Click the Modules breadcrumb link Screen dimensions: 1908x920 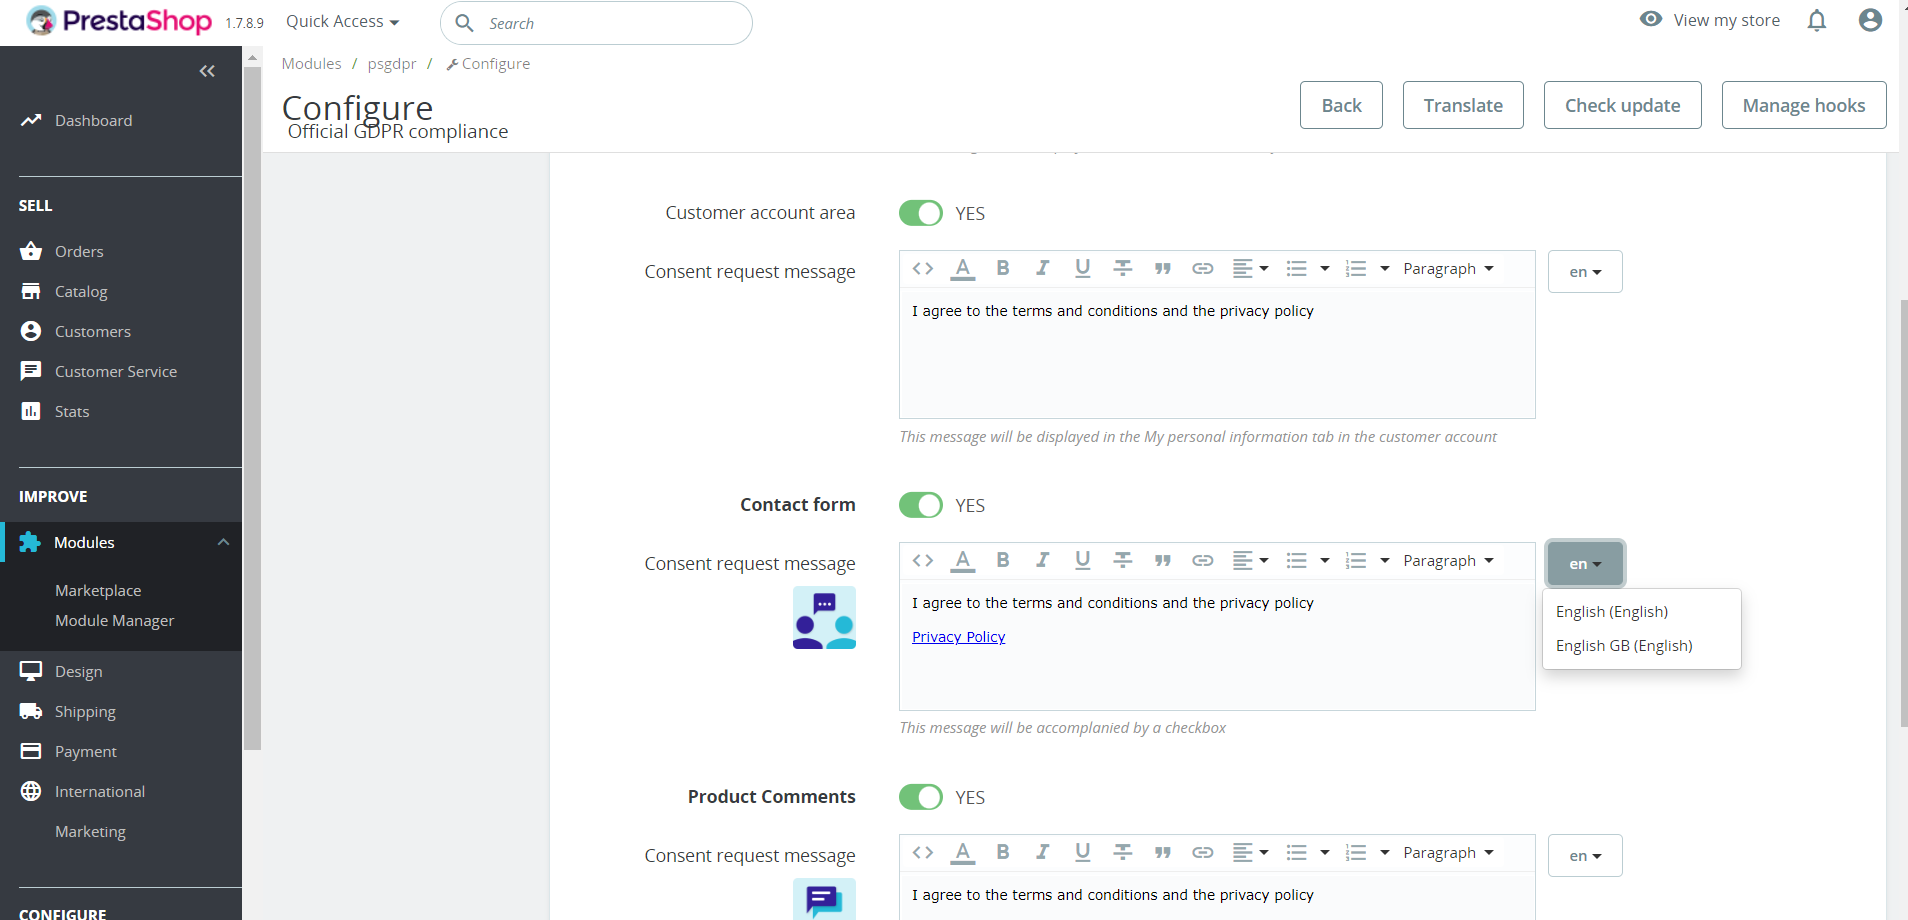pos(311,63)
